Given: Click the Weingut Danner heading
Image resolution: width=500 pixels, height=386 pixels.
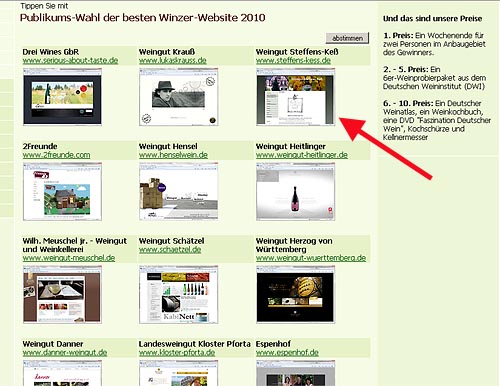Looking at the screenshot, I should coord(53,344).
